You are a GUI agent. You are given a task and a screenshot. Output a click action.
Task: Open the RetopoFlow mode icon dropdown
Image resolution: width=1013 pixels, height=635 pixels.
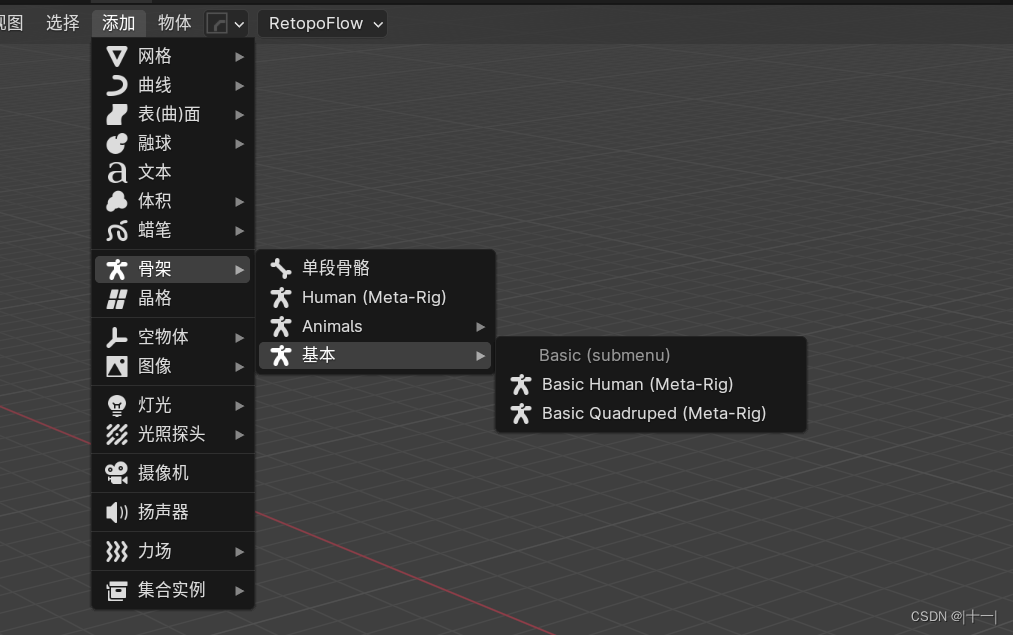(226, 24)
